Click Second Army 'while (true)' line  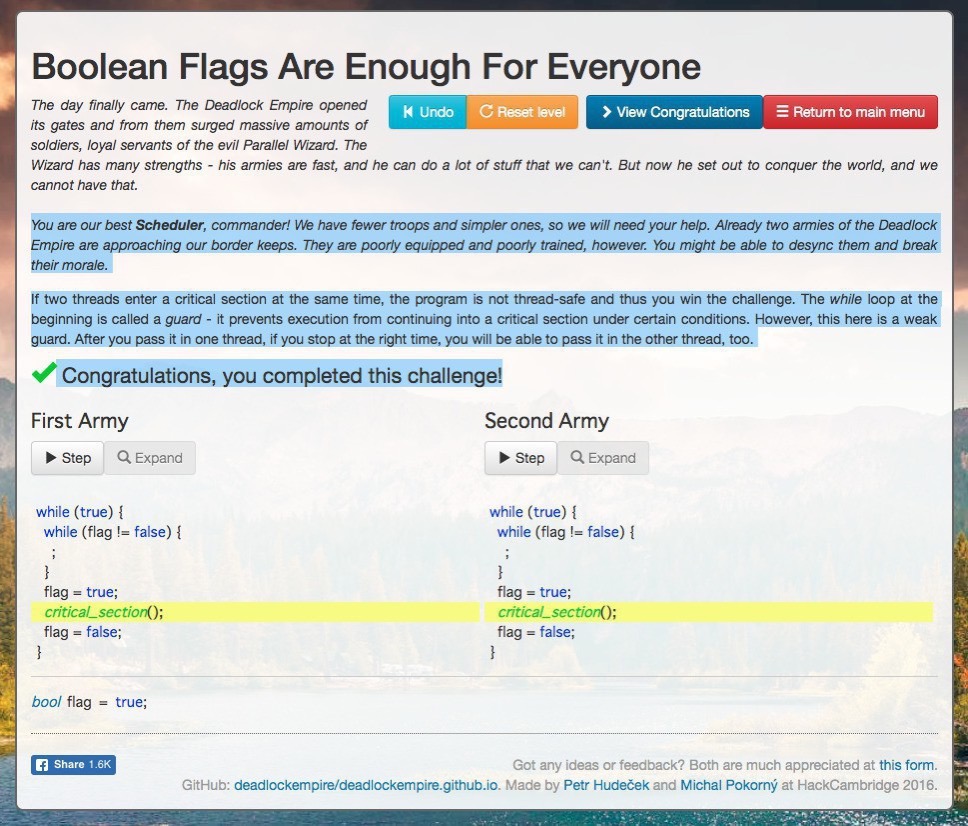533,512
